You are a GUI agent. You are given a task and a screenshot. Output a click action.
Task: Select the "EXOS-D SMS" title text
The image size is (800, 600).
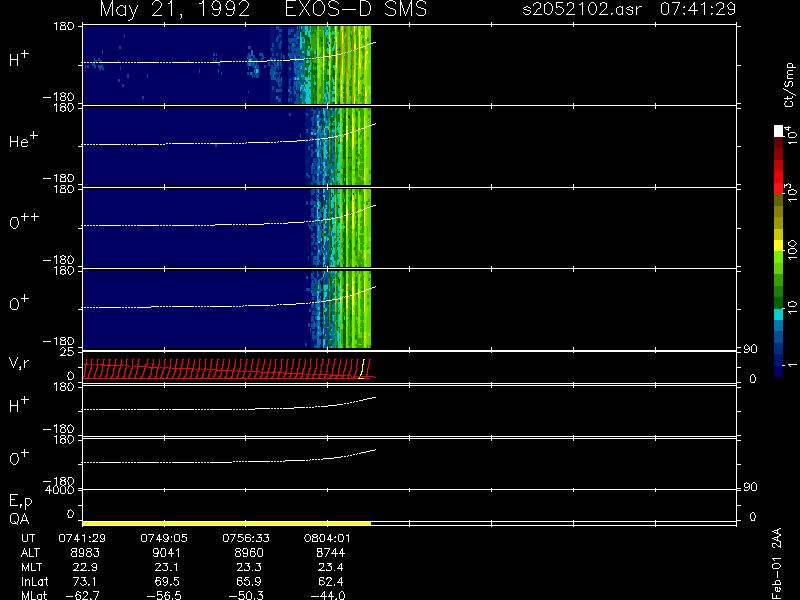click(x=356, y=9)
